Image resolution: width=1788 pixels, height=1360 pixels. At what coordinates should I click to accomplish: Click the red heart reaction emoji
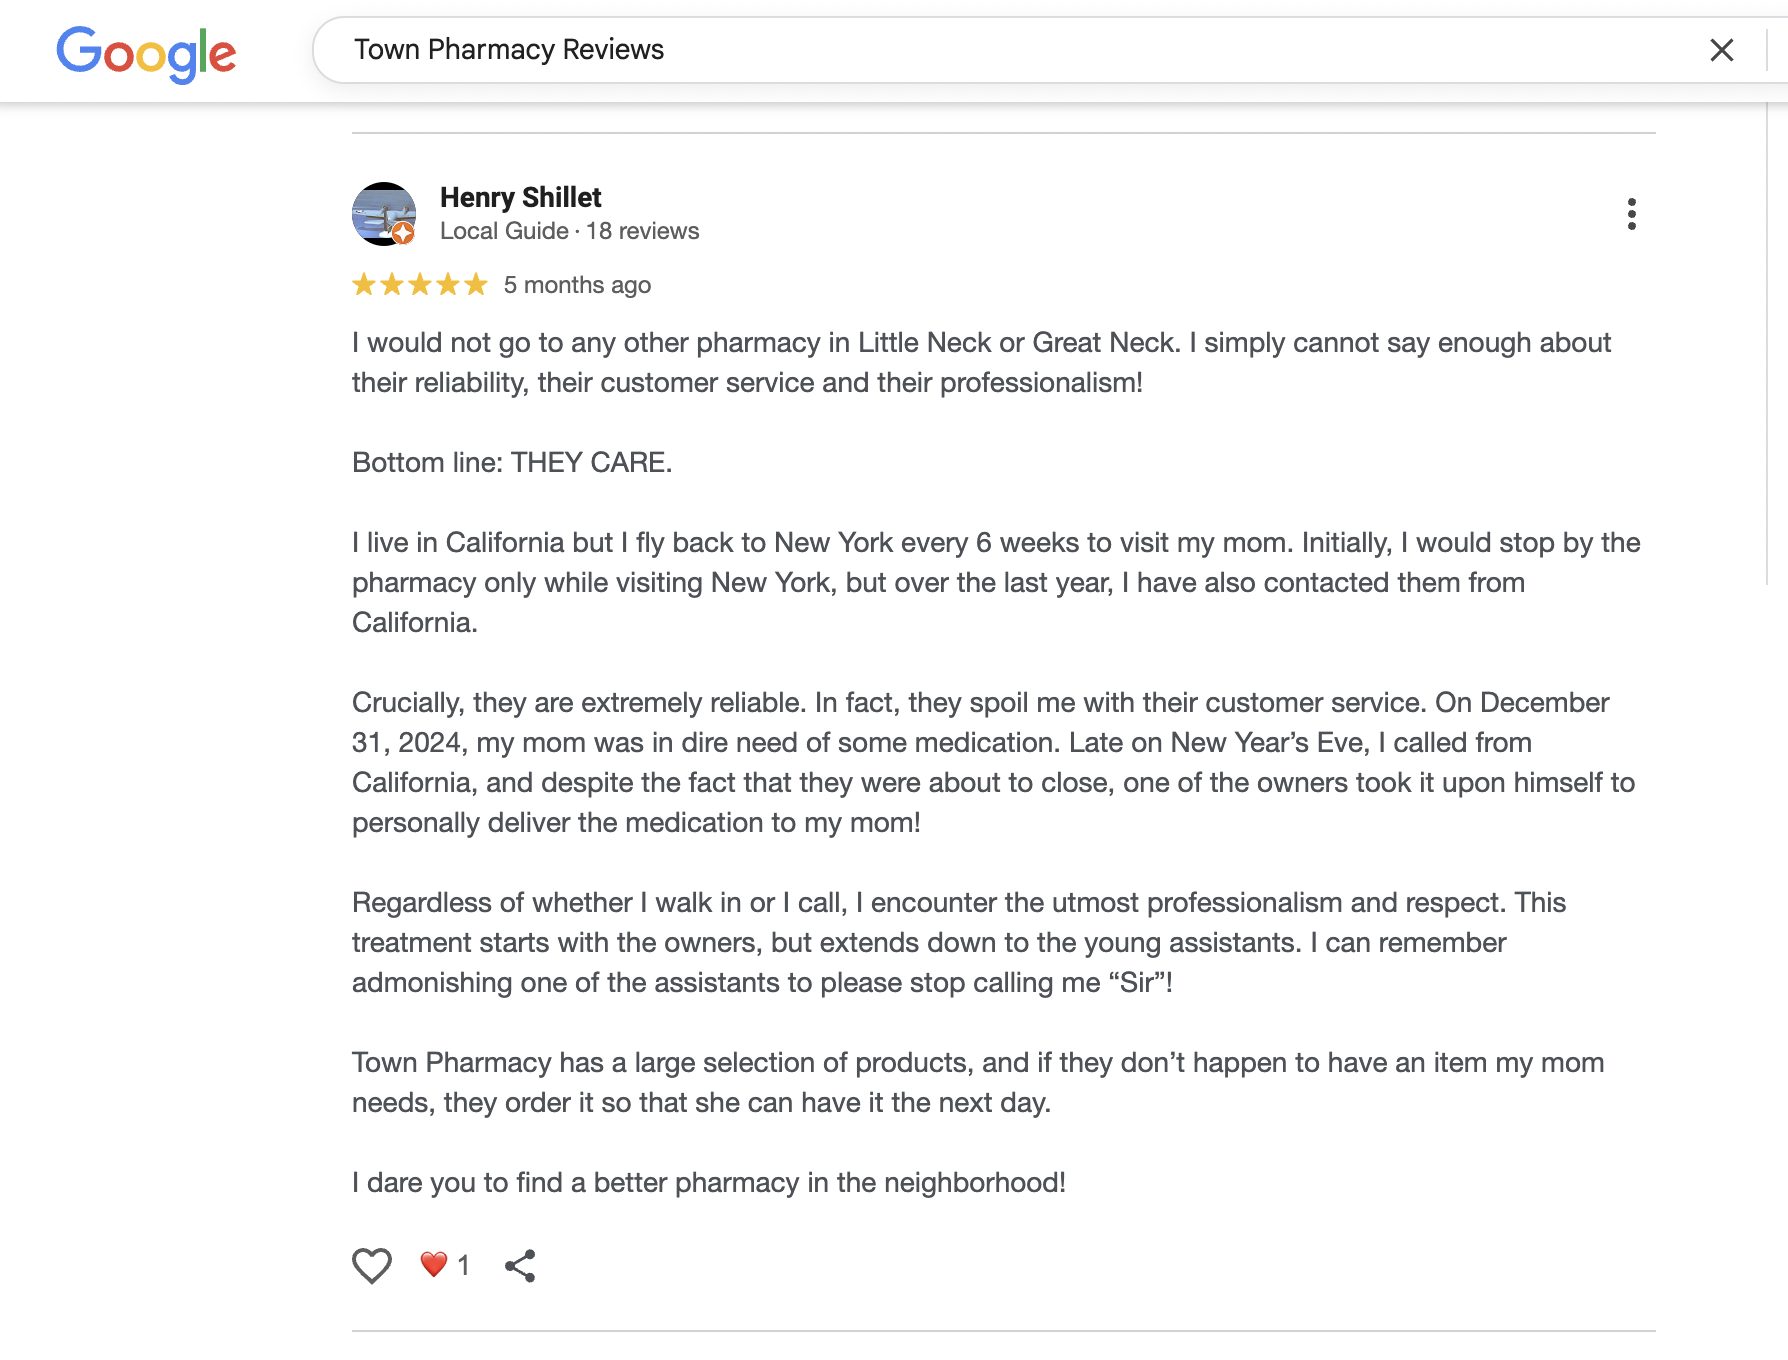coord(433,1265)
